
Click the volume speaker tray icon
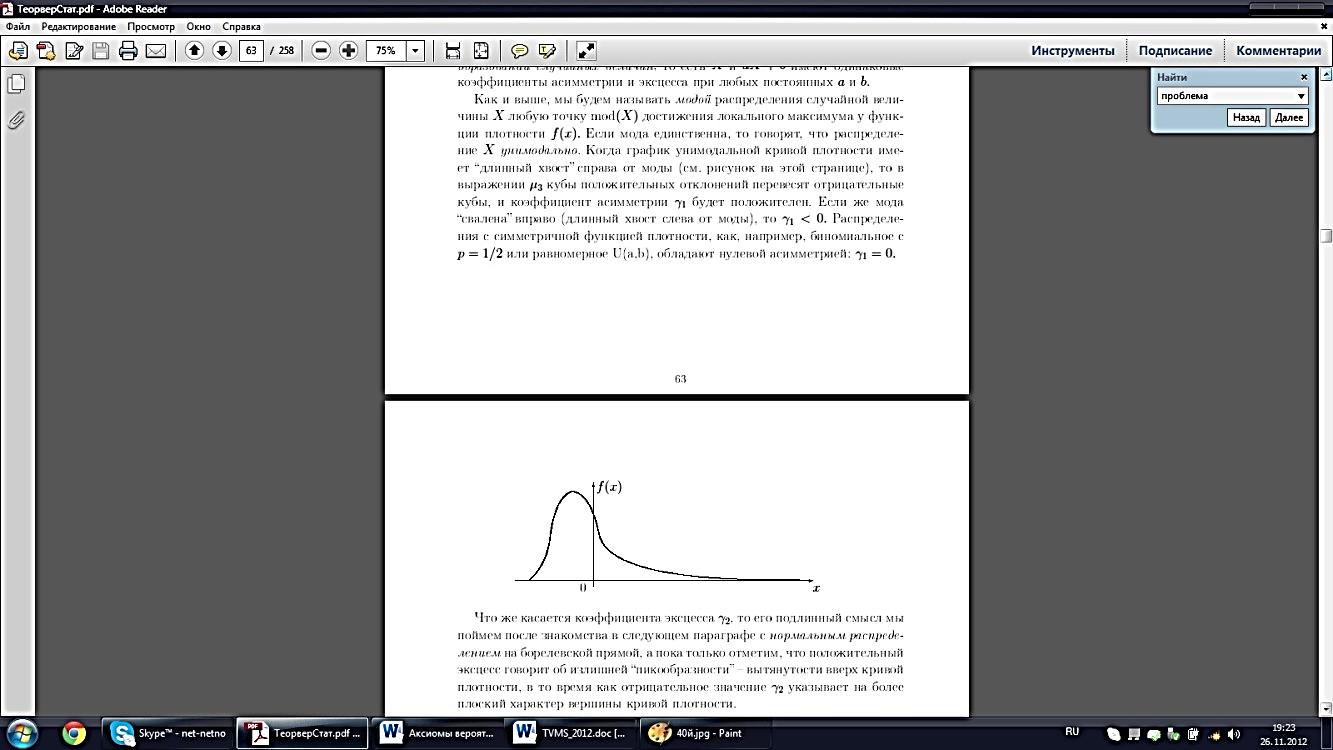coord(1233,734)
